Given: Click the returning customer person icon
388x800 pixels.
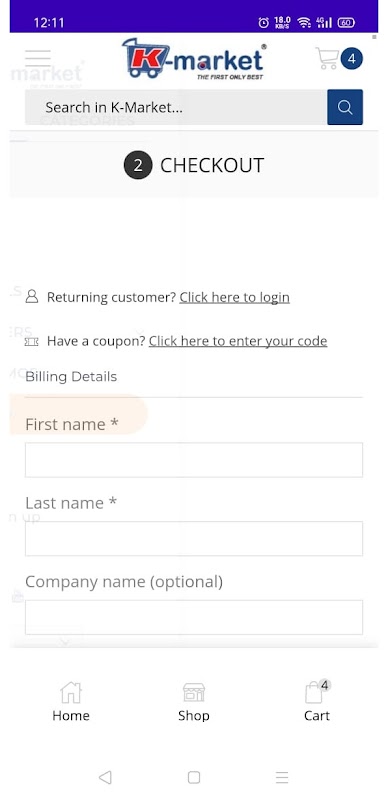Looking at the screenshot, I should pos(32,296).
